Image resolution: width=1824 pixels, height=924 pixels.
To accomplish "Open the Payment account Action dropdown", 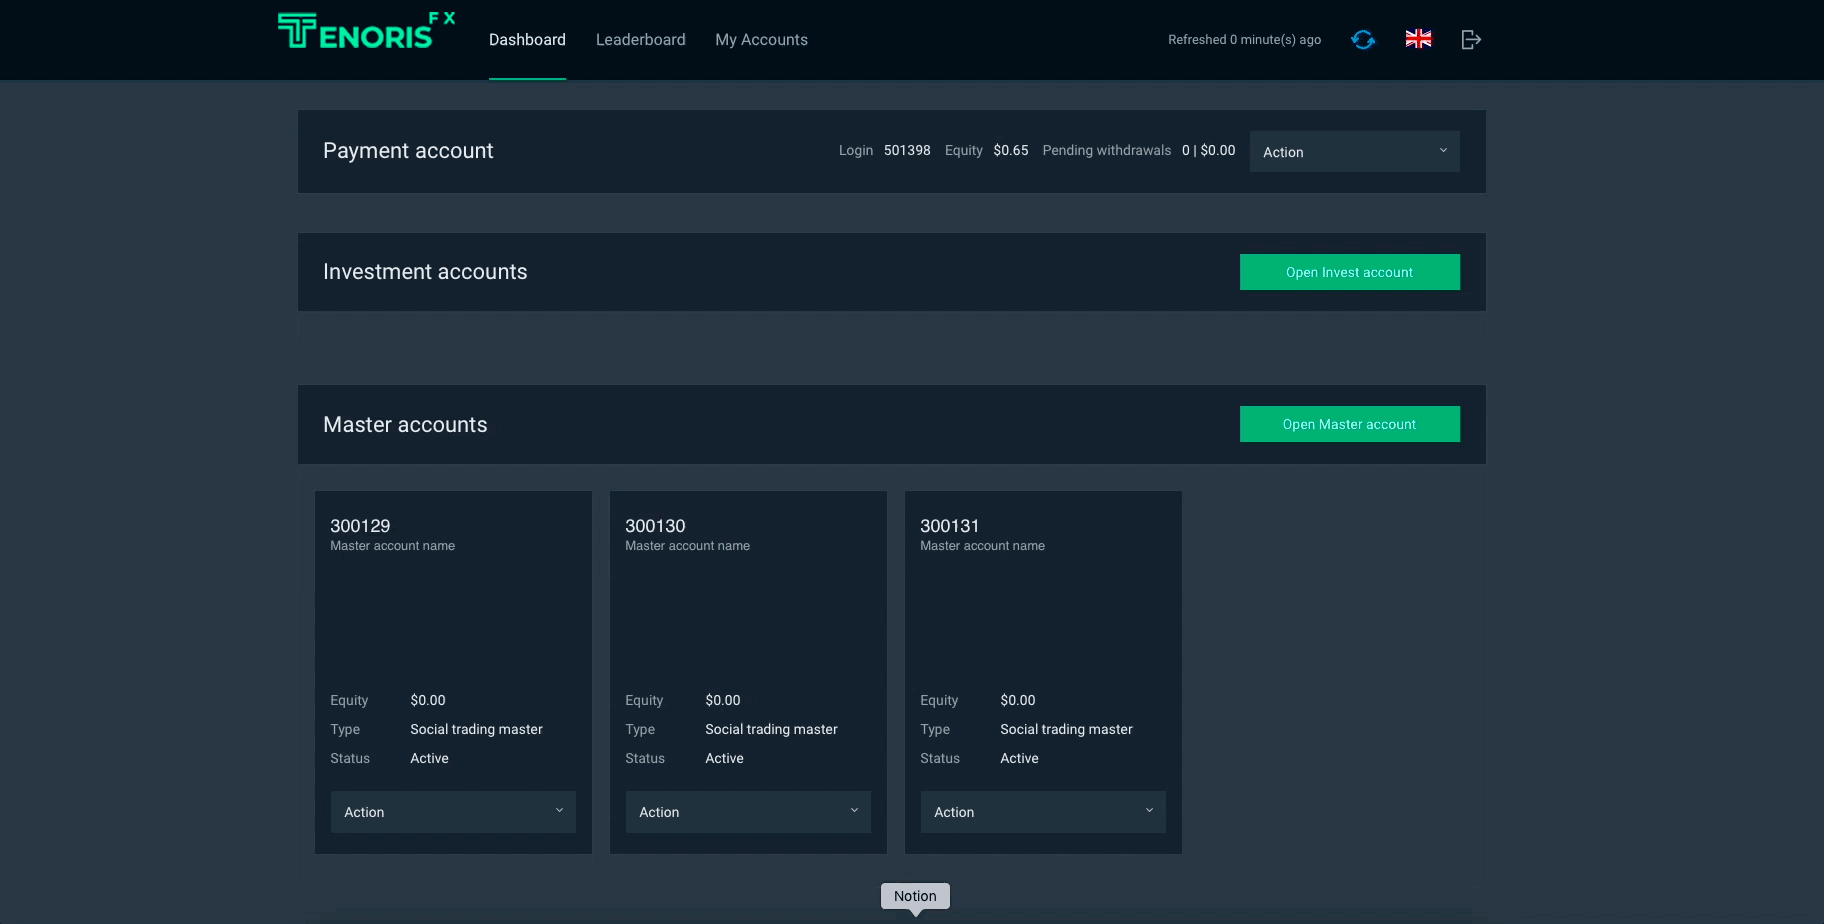I will 1354,152.
